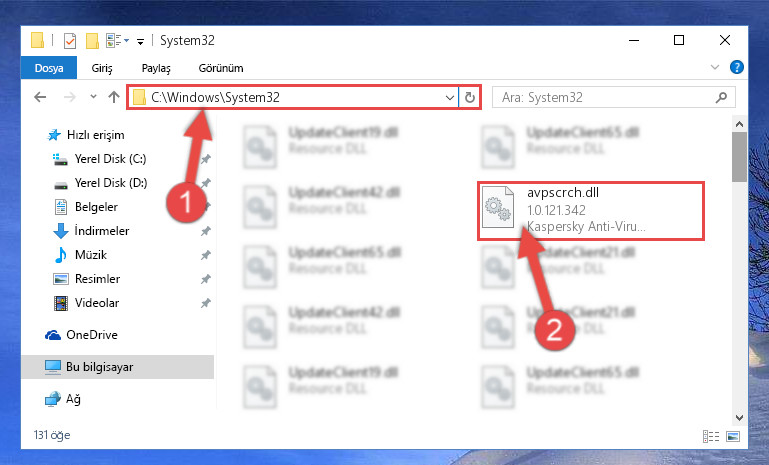Viewport: 769px width, 465px height.
Task: Click the search magnifier icon
Action: tap(721, 98)
